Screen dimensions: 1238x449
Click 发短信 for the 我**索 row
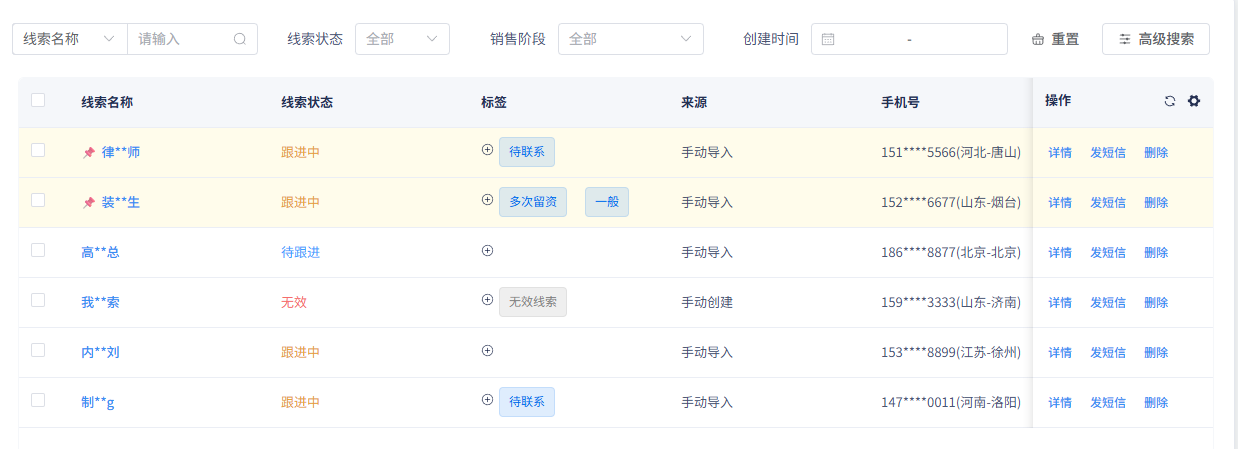pos(1108,302)
